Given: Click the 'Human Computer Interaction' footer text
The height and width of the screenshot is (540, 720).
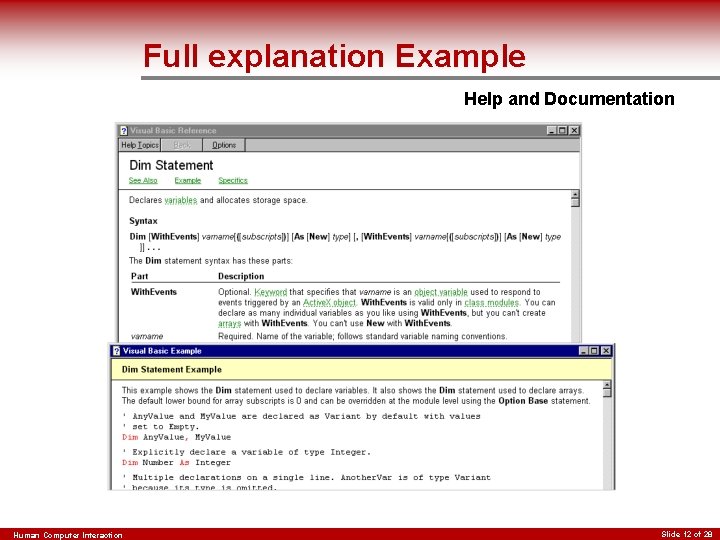Looking at the screenshot, I should [68, 535].
